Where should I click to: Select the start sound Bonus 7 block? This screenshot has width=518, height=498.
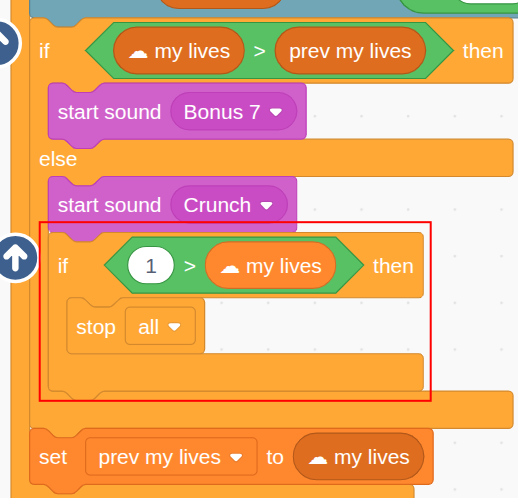click(177, 112)
